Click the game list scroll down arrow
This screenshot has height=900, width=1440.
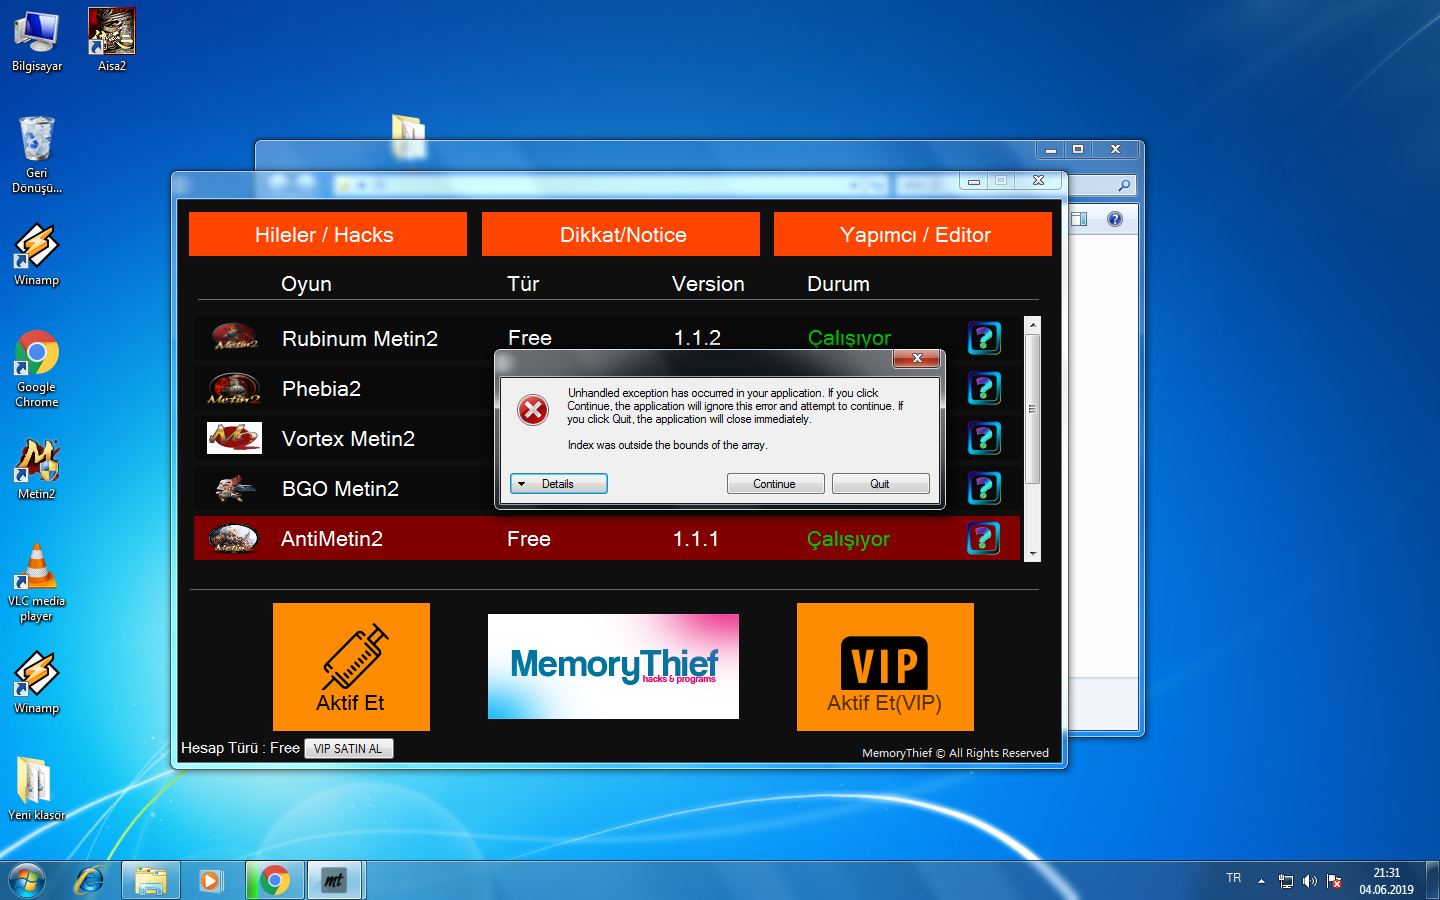(x=1033, y=554)
